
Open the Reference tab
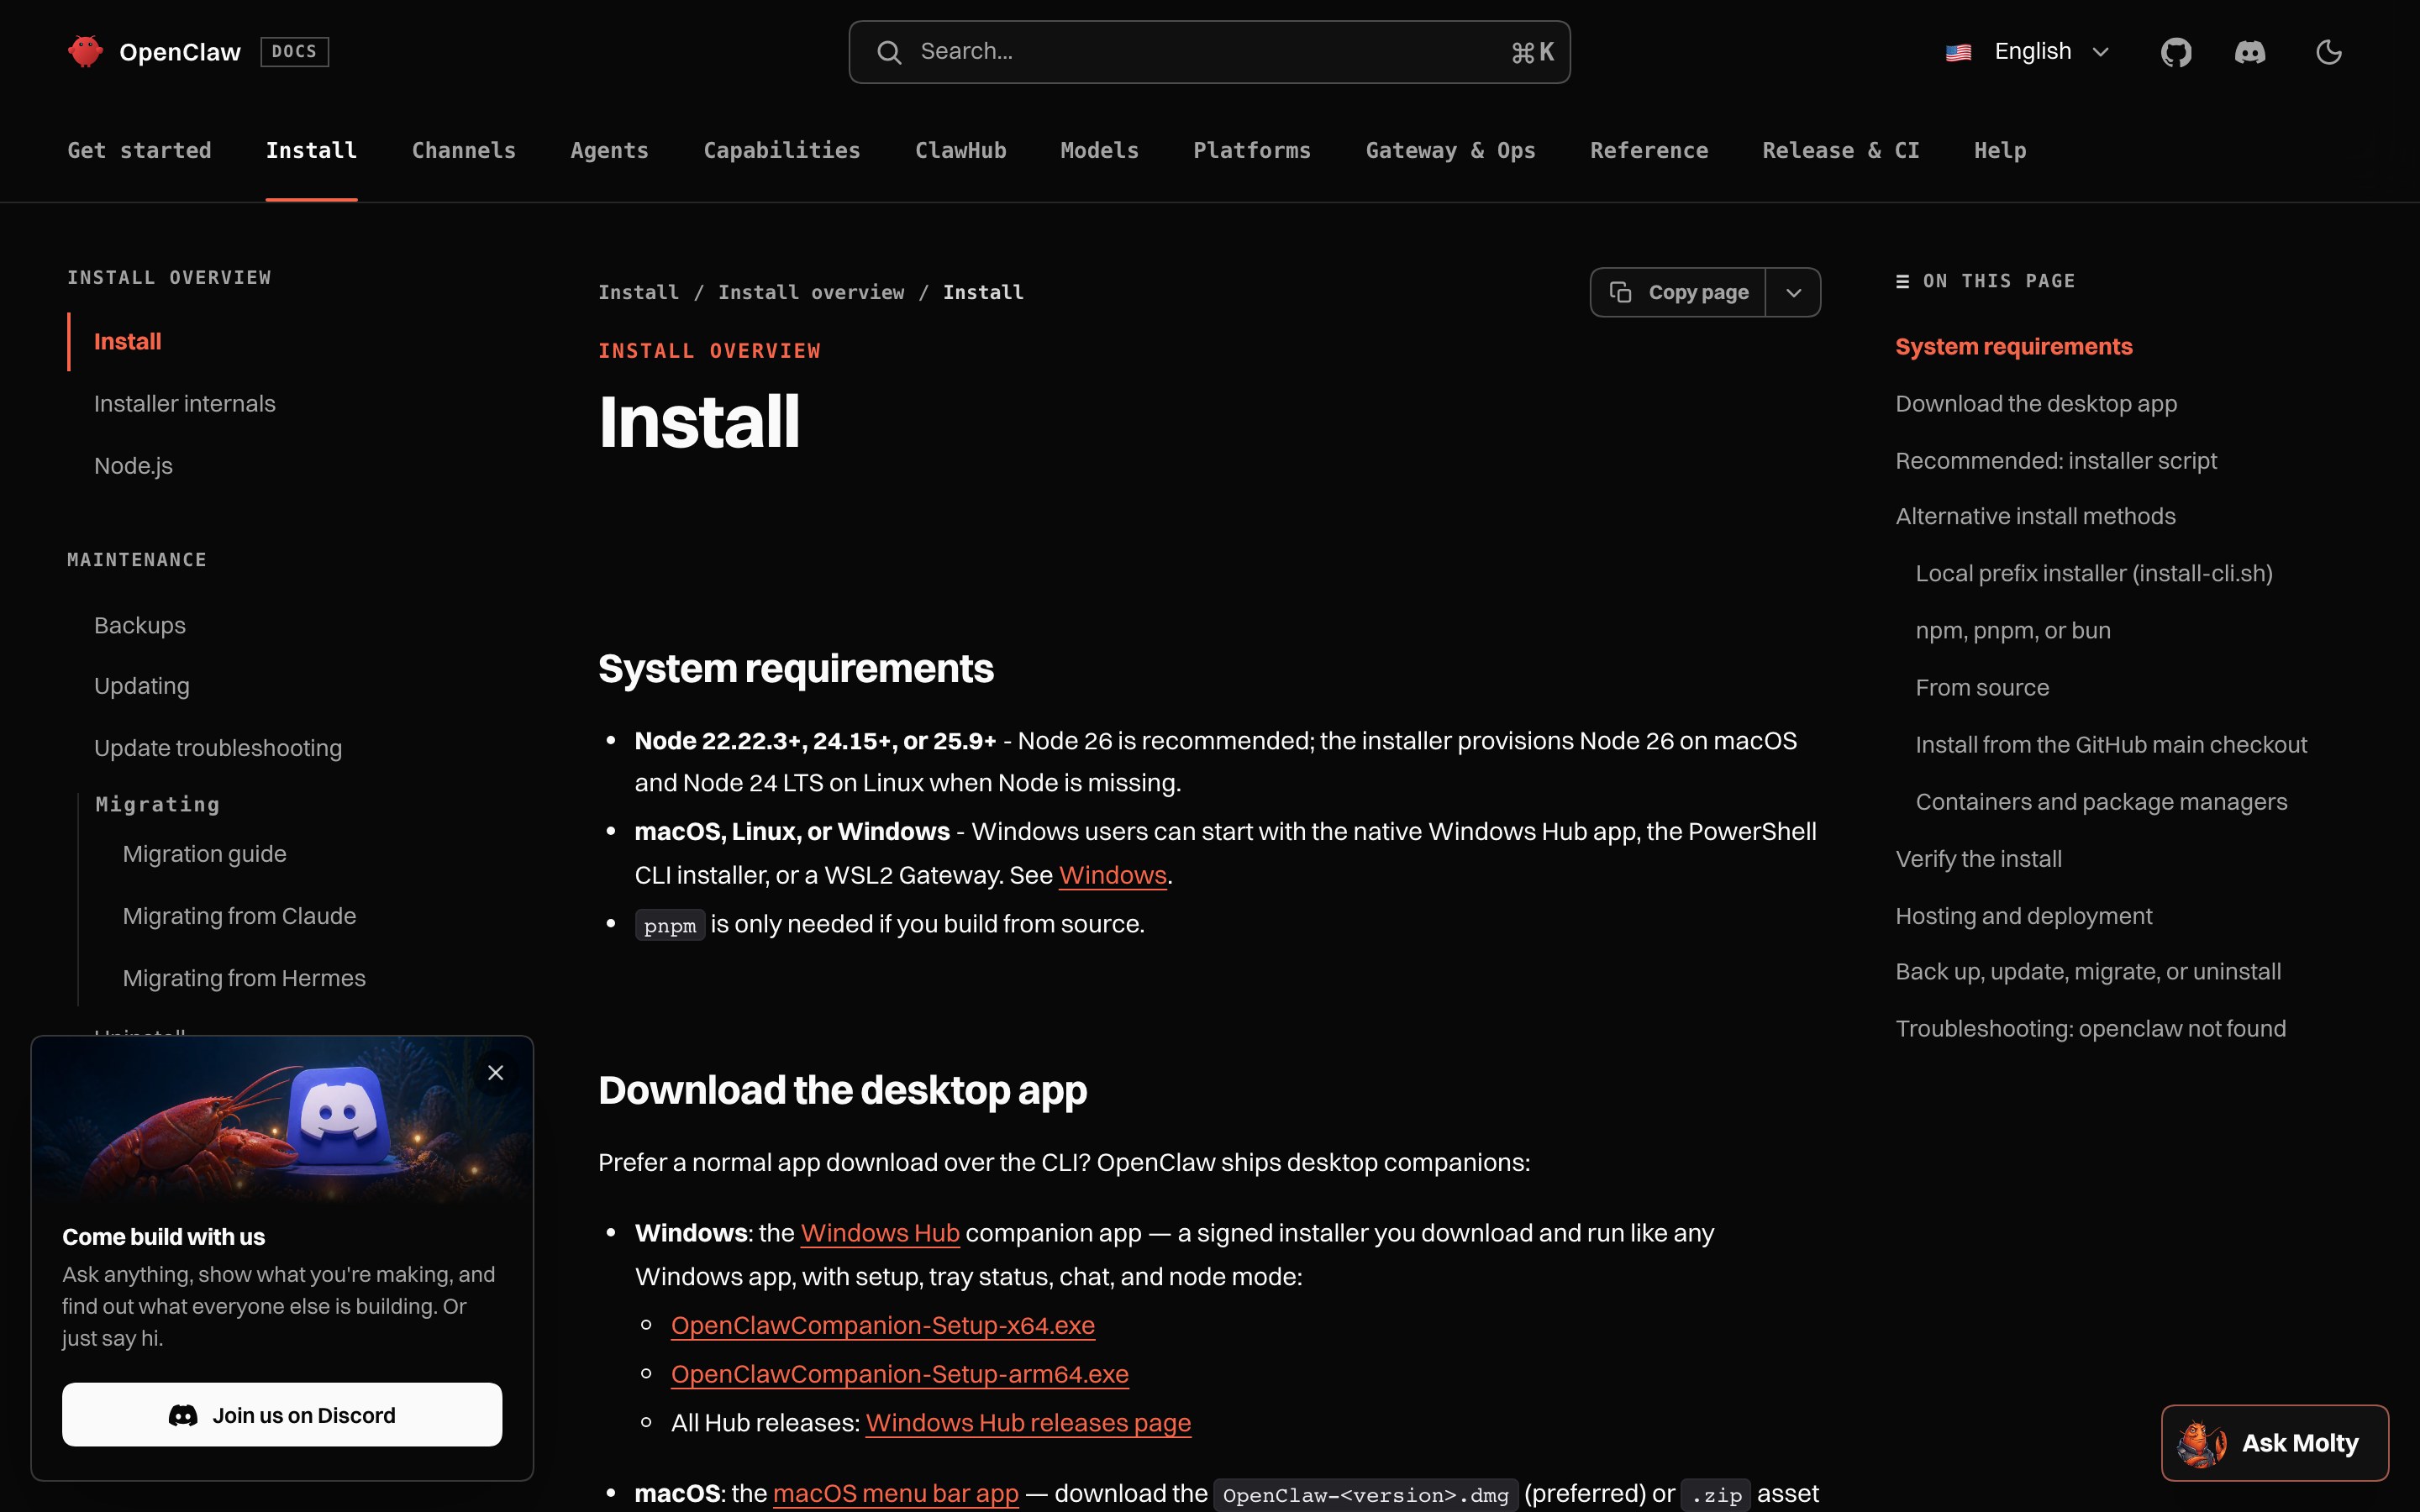click(1649, 150)
